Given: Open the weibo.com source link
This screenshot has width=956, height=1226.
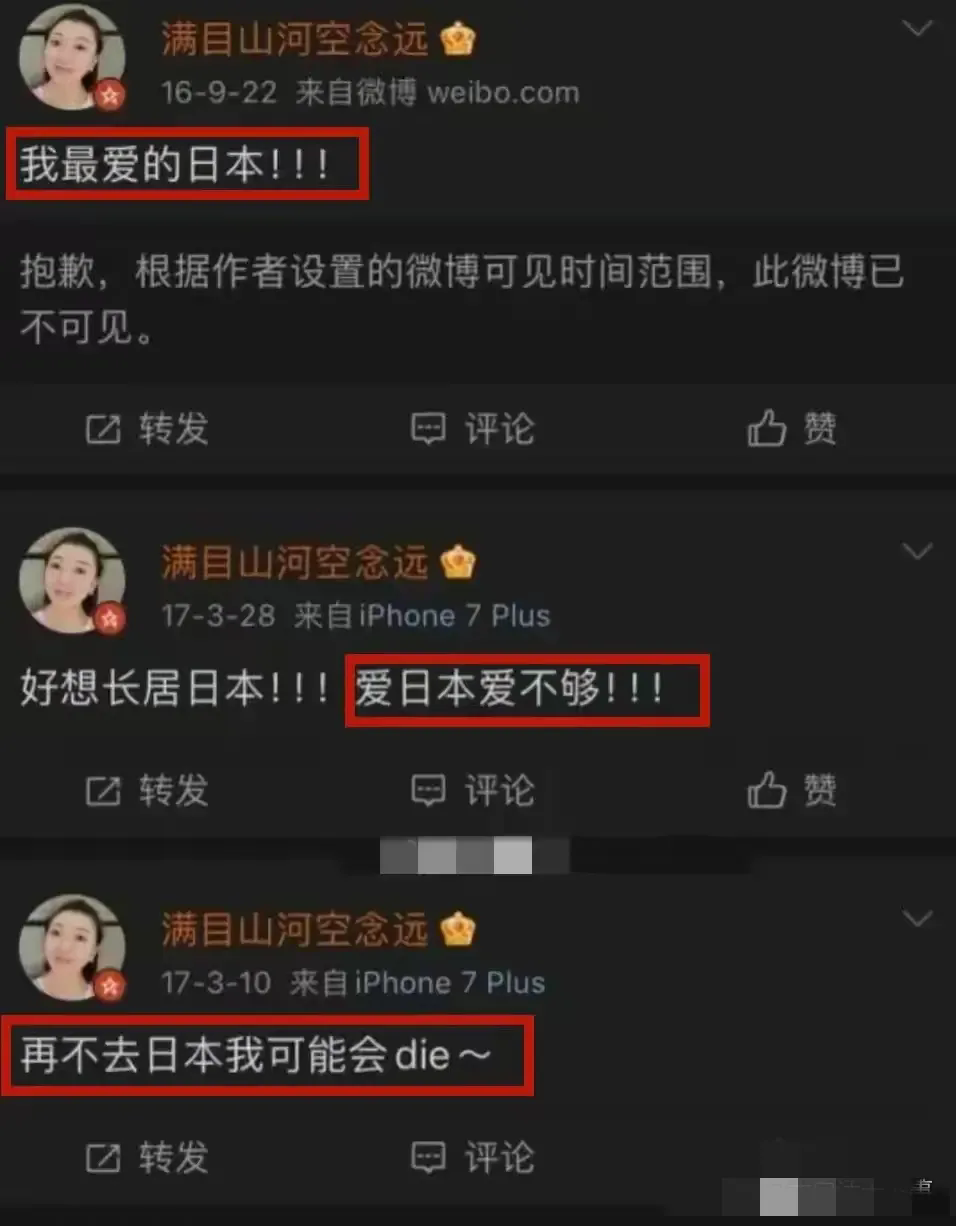Looking at the screenshot, I should pos(503,93).
